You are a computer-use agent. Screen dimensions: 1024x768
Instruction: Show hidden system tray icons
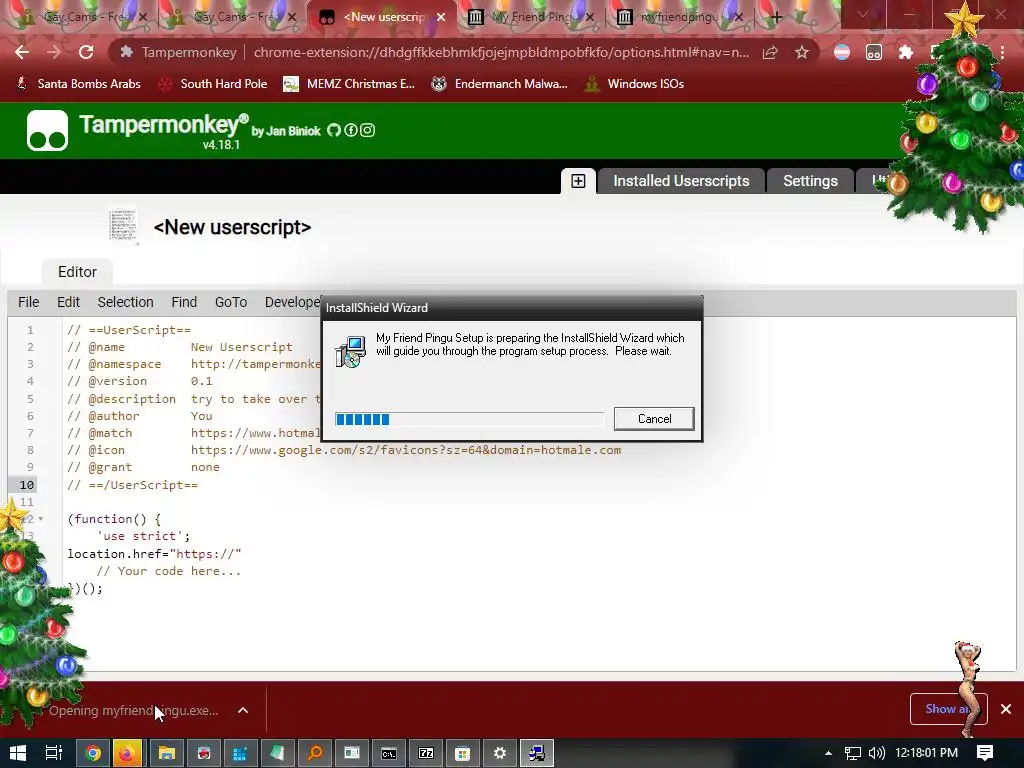[828, 753]
